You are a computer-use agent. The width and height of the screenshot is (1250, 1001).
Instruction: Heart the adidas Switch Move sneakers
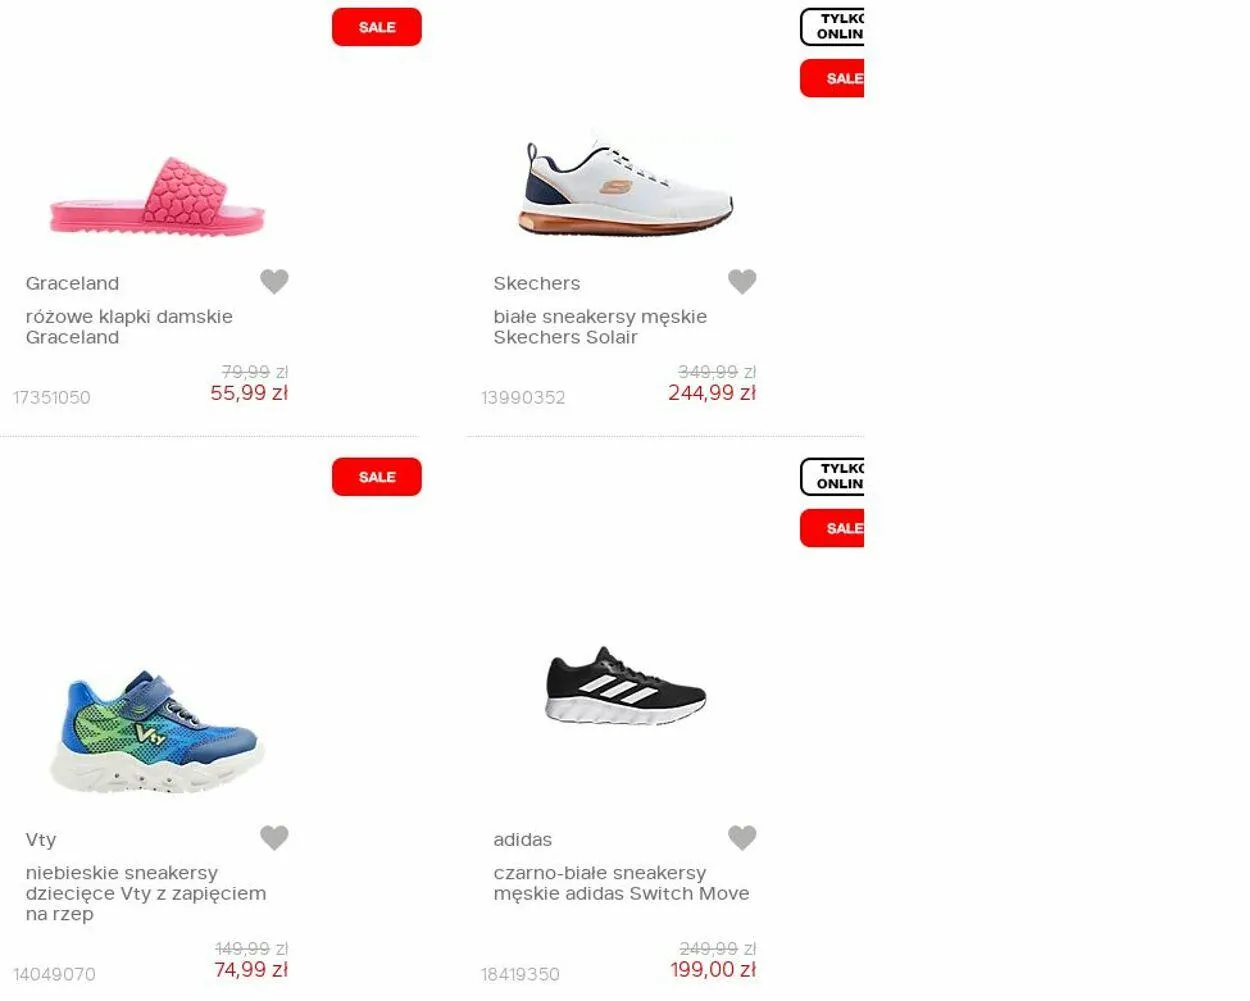tap(742, 838)
